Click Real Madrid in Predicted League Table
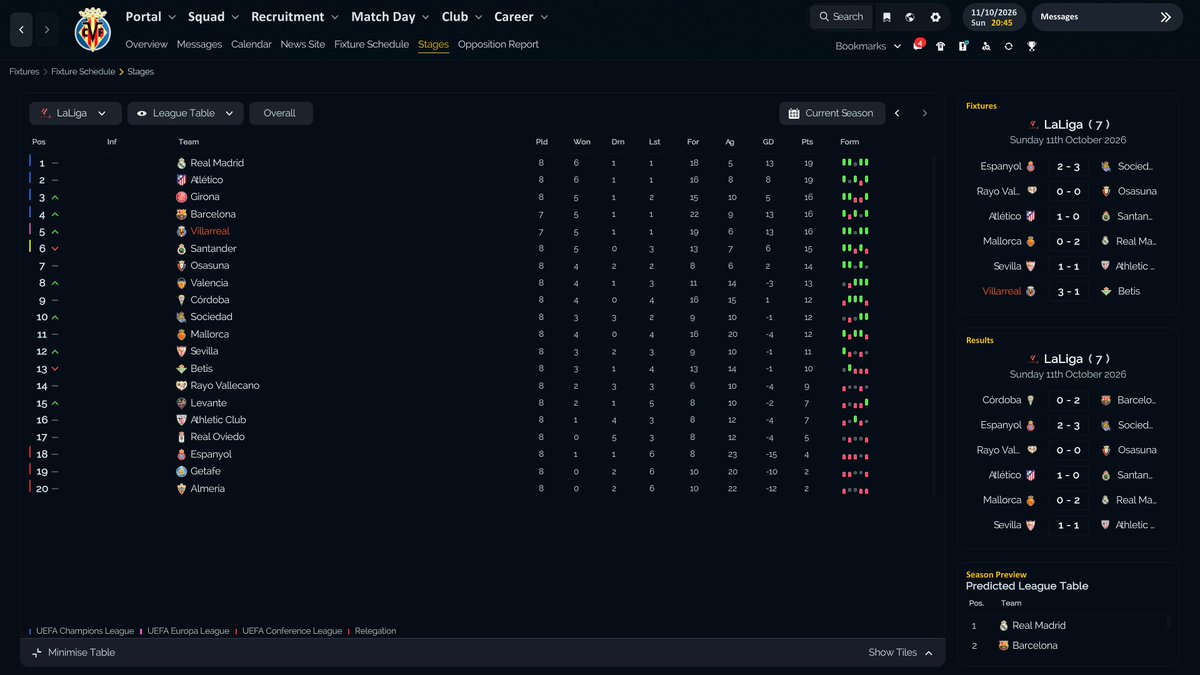The image size is (1200, 675). point(1039,625)
